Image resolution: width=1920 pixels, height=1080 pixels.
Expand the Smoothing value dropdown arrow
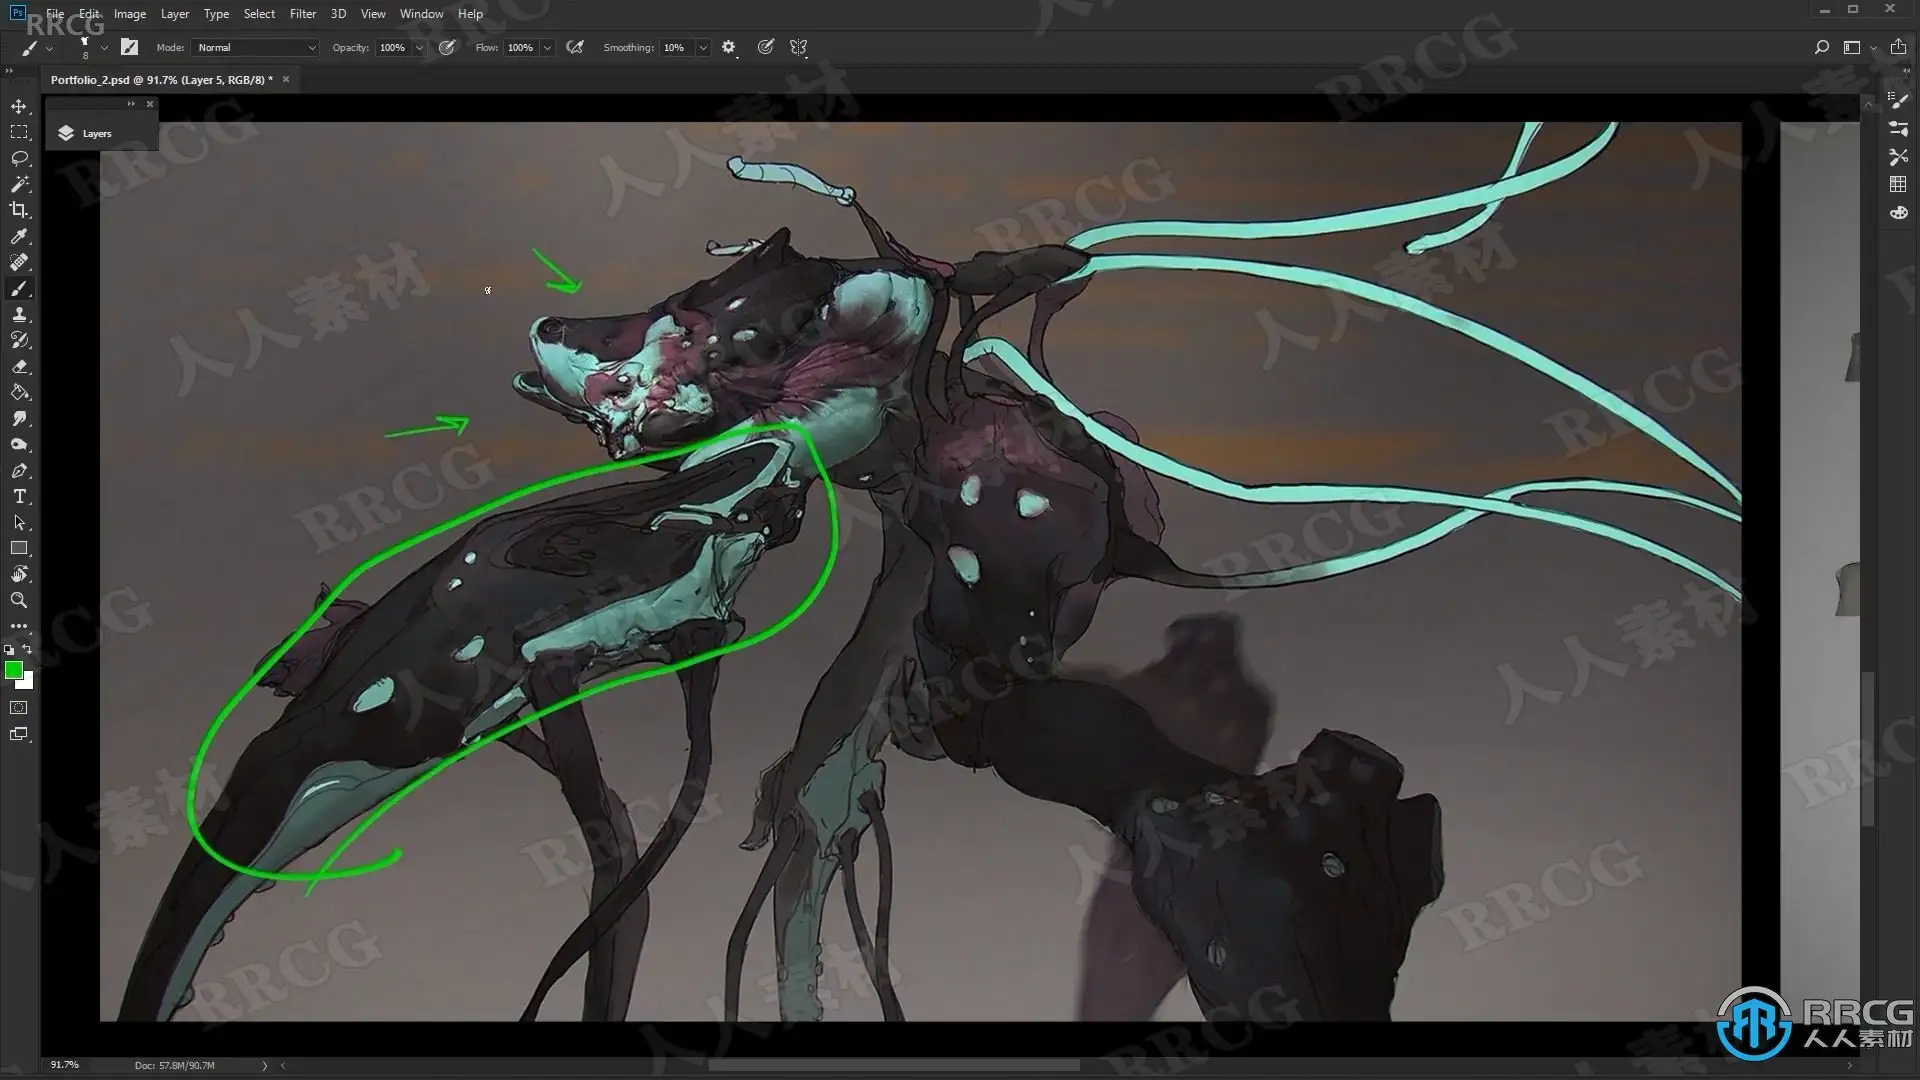click(703, 48)
